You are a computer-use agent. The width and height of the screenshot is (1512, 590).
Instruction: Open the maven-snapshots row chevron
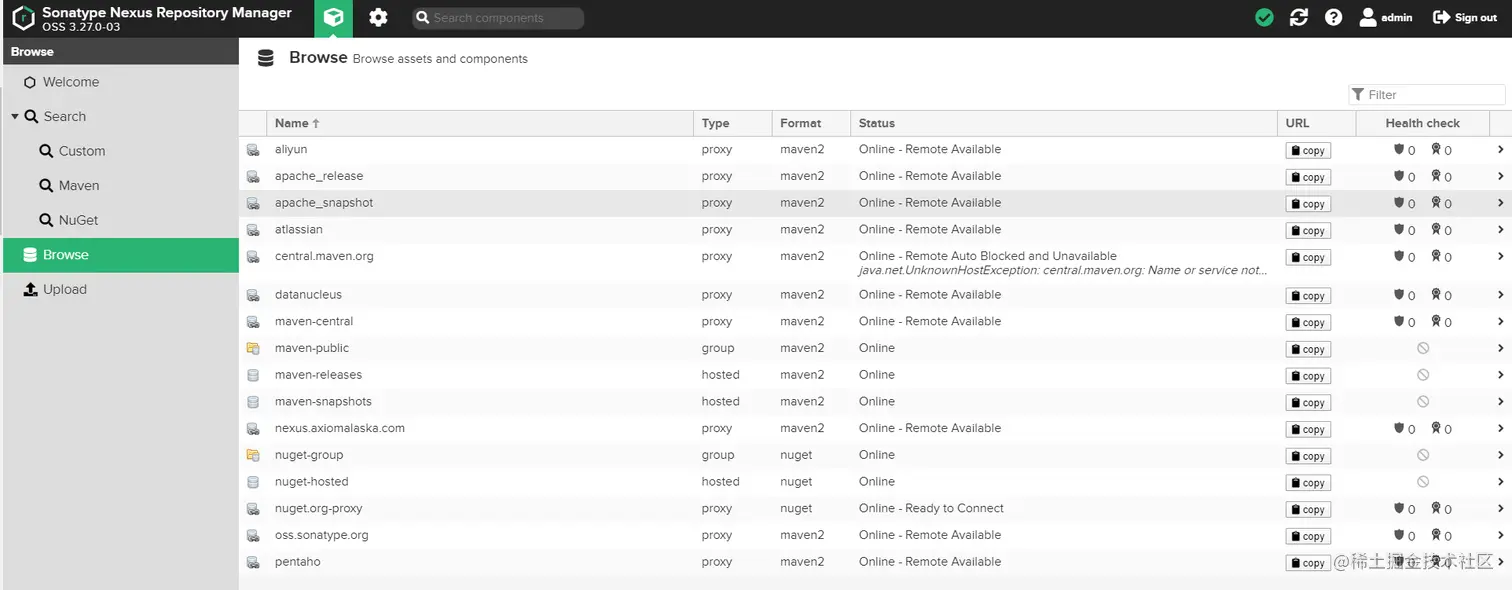tap(1500, 402)
